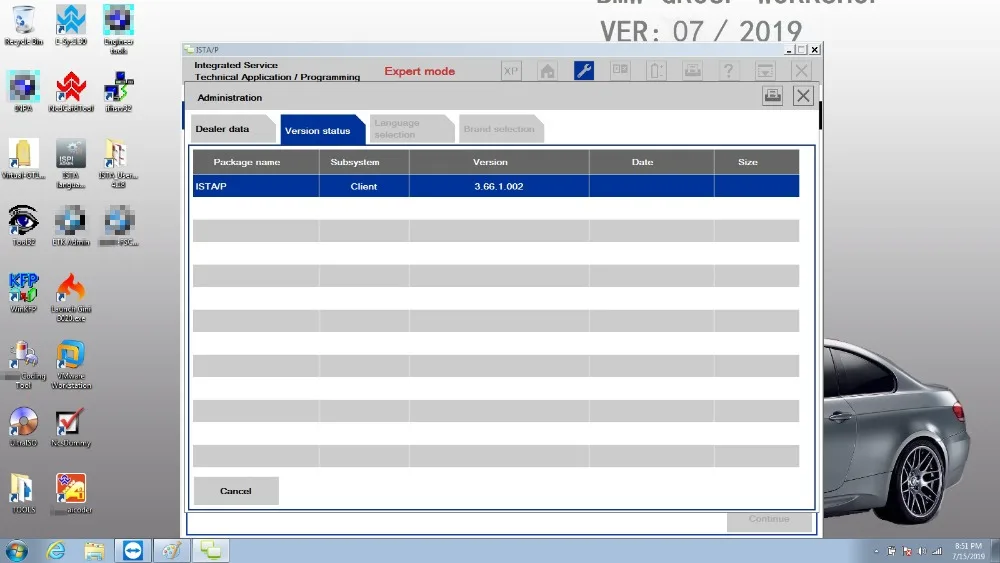Open the Brand selection tab
The width and height of the screenshot is (1000, 563).
(x=500, y=129)
